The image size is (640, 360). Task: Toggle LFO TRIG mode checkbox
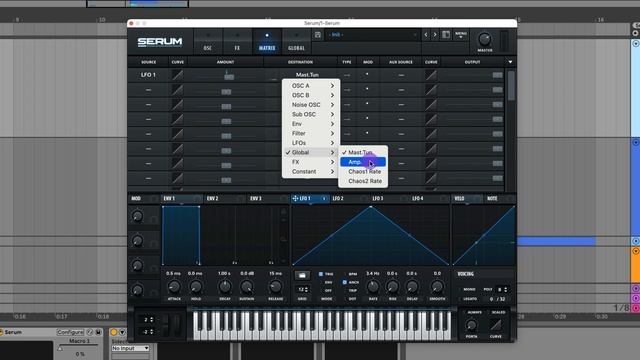click(x=321, y=274)
